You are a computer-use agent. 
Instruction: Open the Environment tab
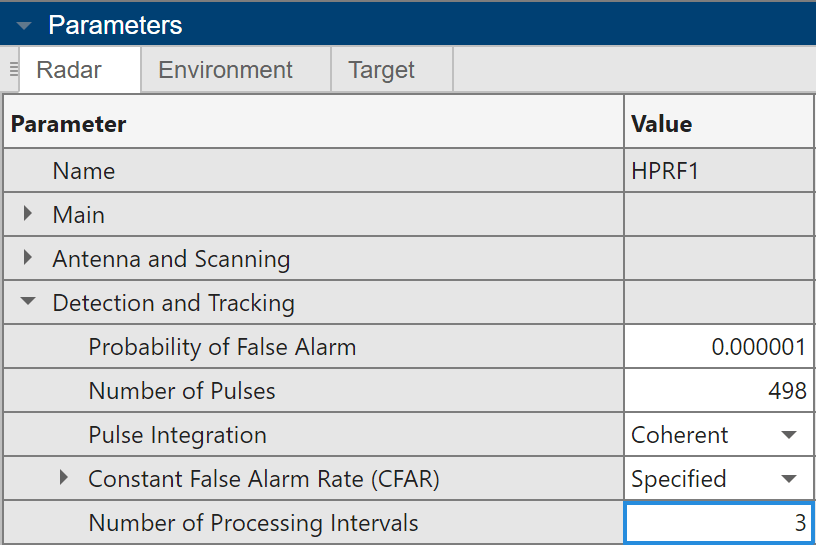point(225,70)
